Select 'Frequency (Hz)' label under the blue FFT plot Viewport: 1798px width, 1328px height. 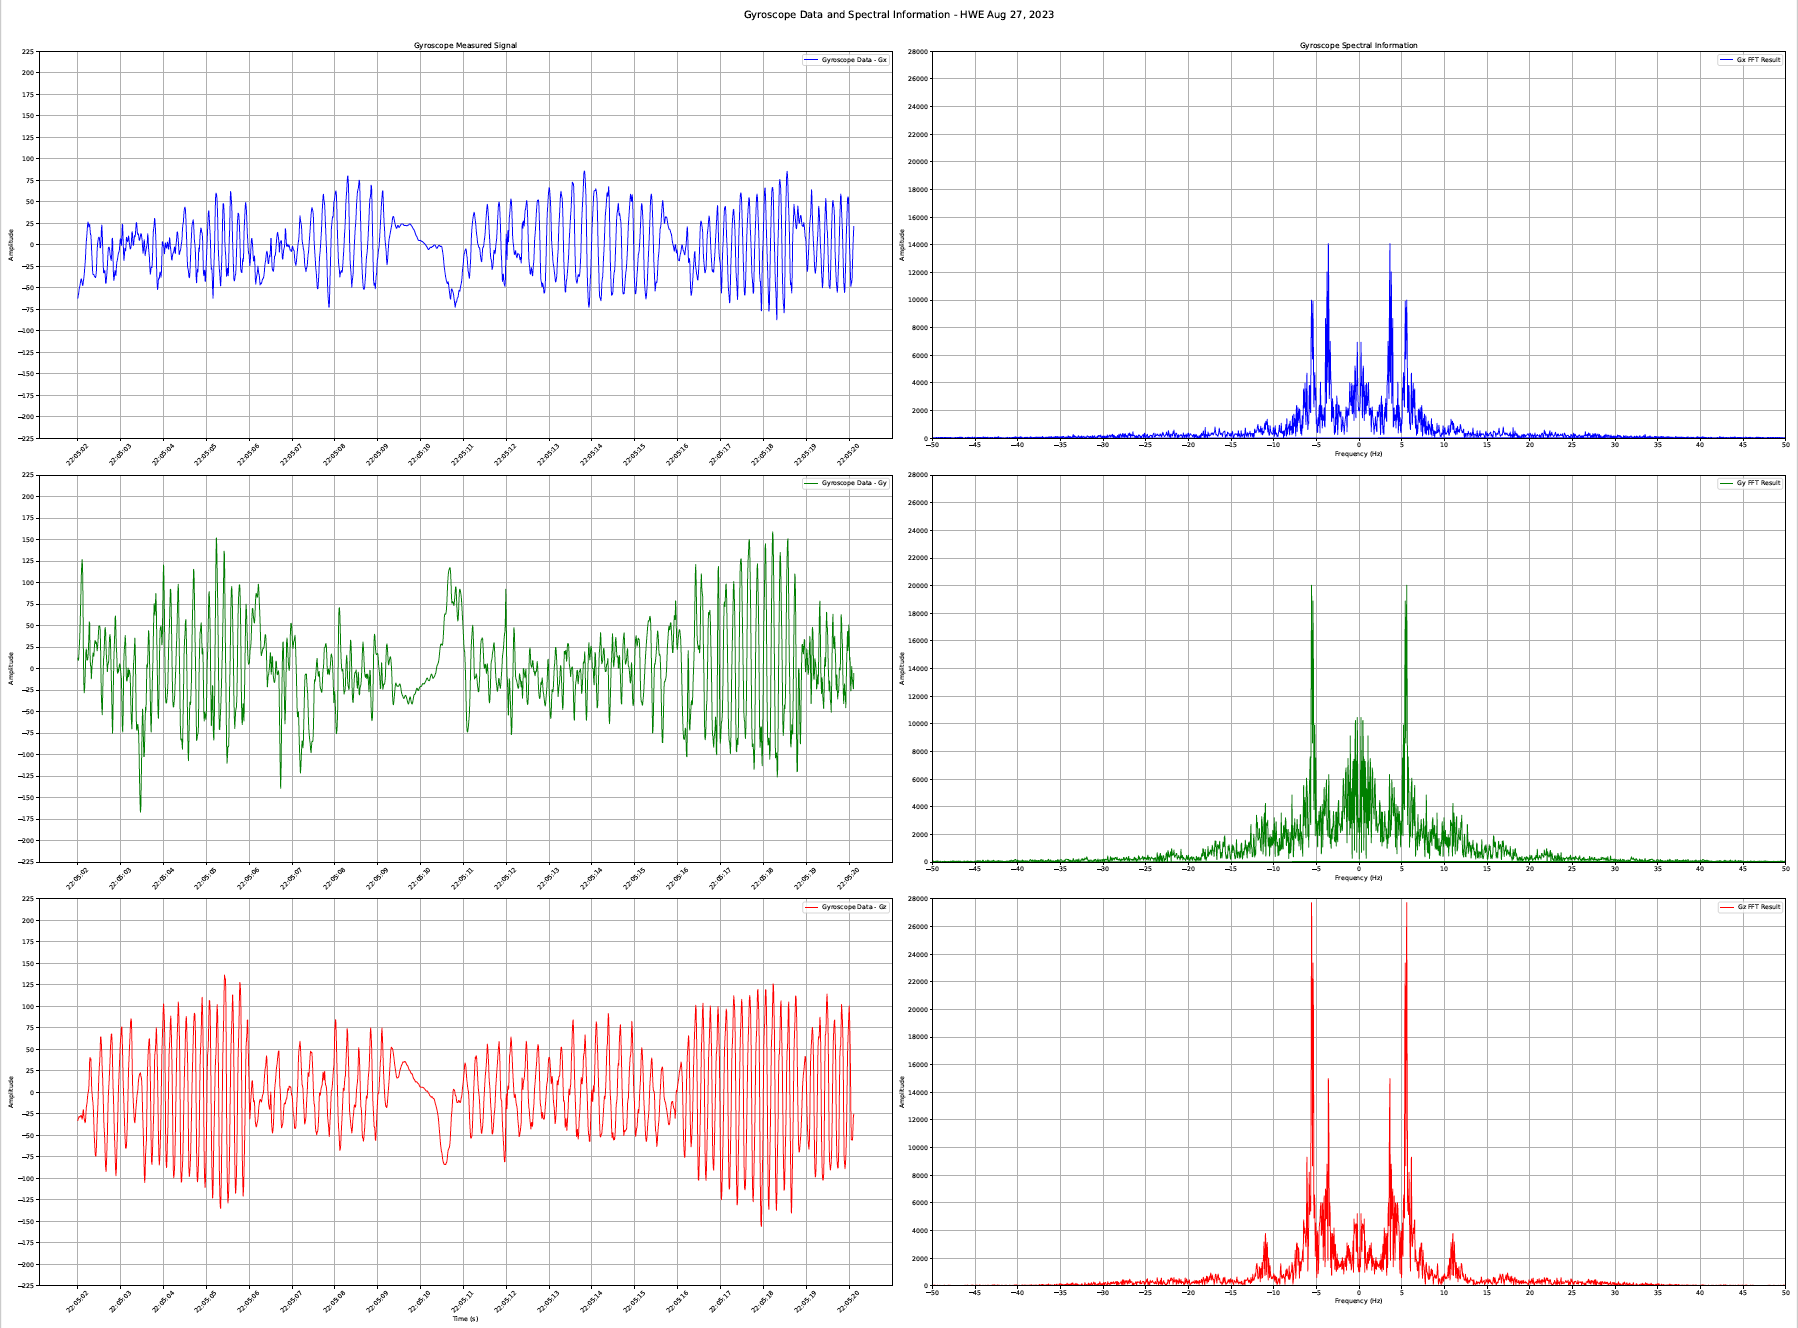(x=1358, y=454)
